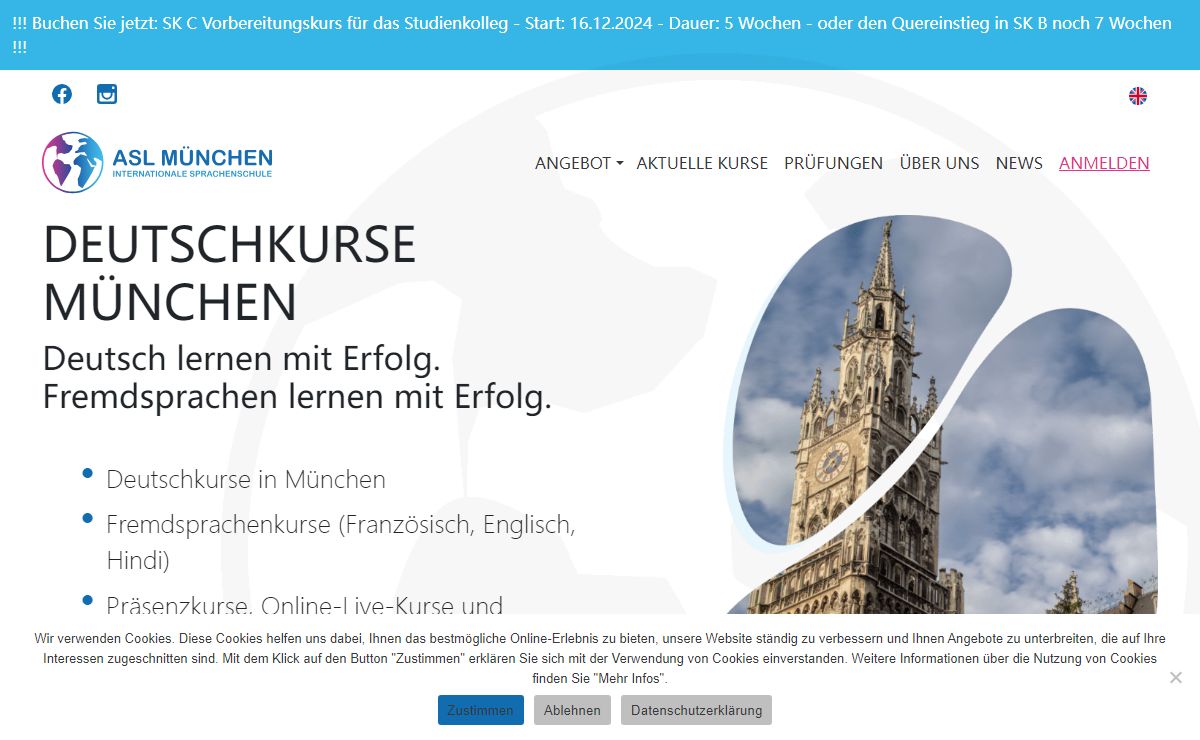Switch language via UK flag icon
Screen dimensions: 1200x740
coord(1138,96)
